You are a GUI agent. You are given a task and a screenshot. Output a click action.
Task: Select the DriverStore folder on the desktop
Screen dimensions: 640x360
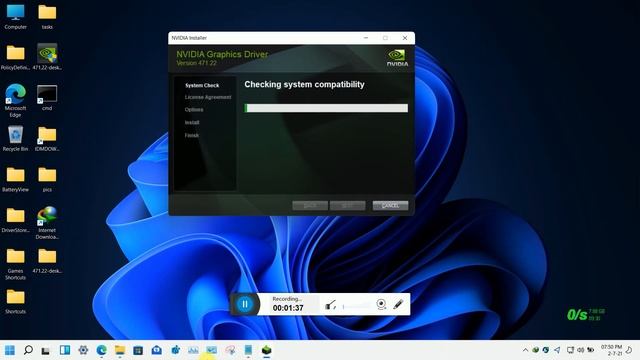16,220
